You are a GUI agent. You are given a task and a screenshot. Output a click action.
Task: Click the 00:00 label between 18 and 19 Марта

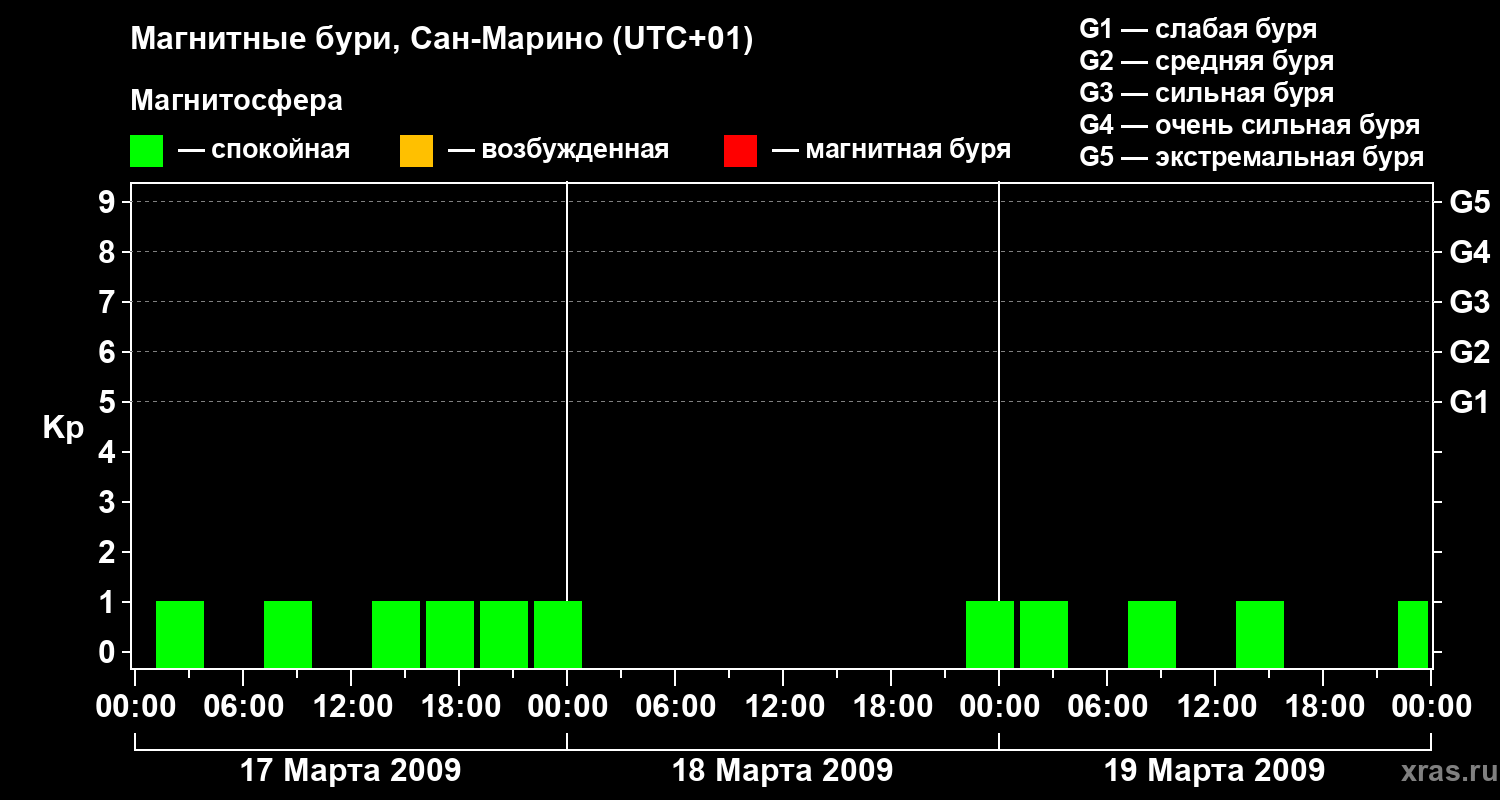[x=999, y=707]
